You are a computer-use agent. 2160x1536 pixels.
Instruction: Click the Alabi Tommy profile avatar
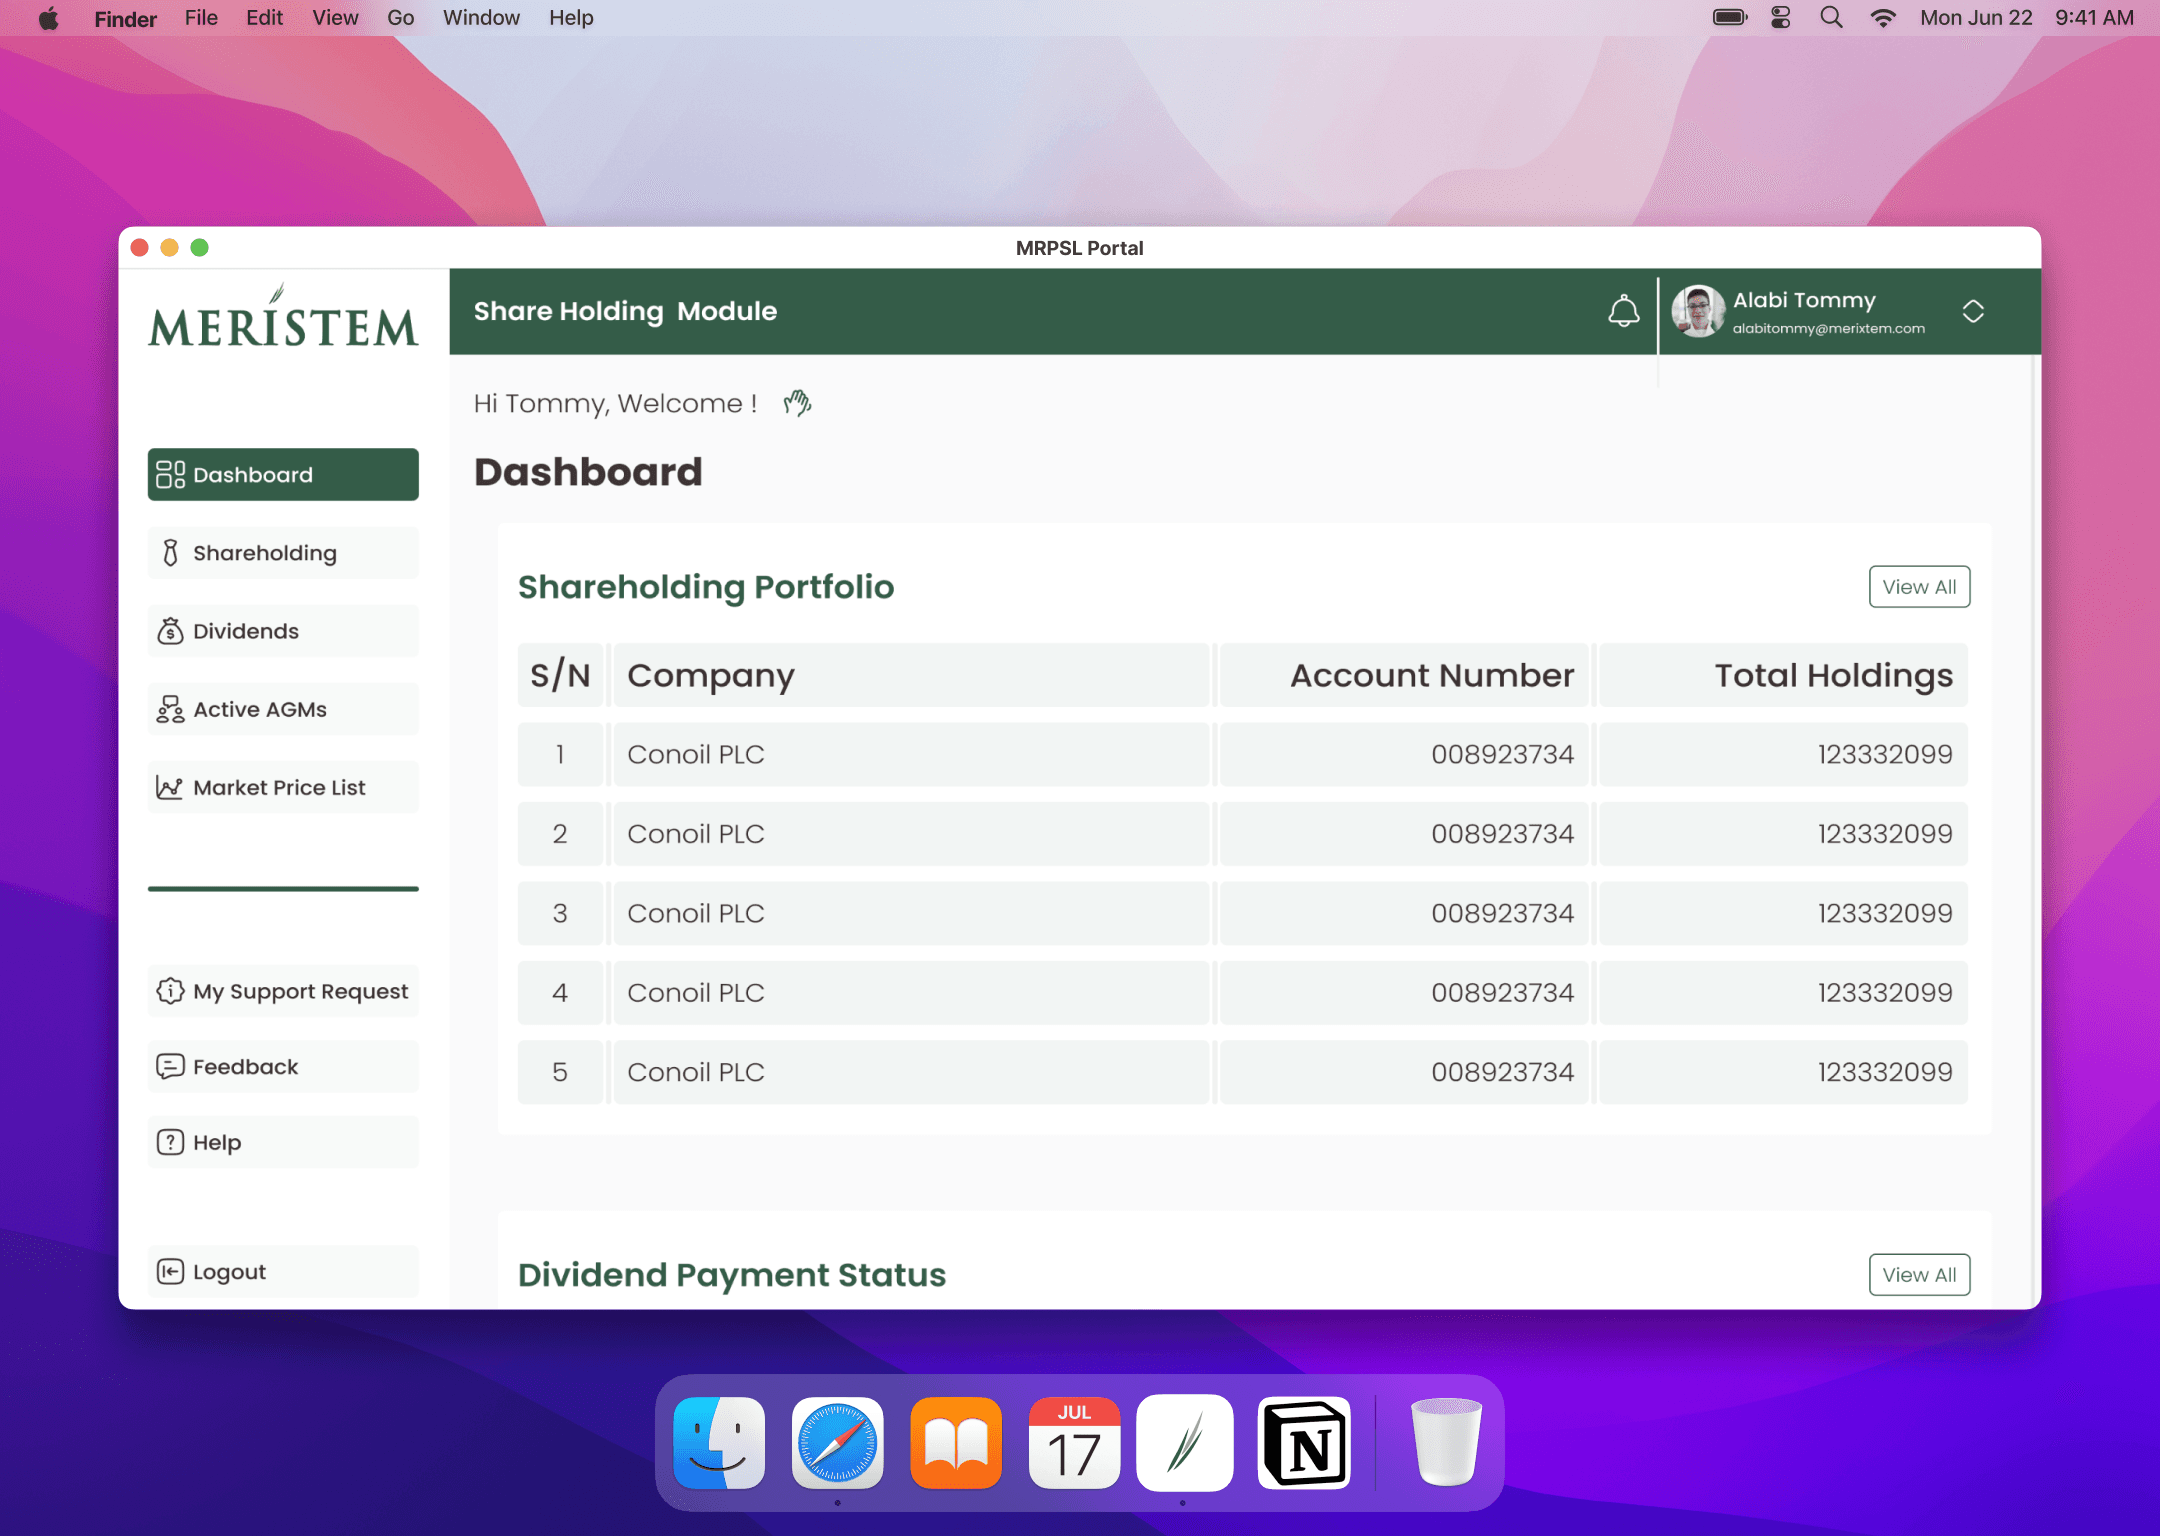click(x=1698, y=312)
